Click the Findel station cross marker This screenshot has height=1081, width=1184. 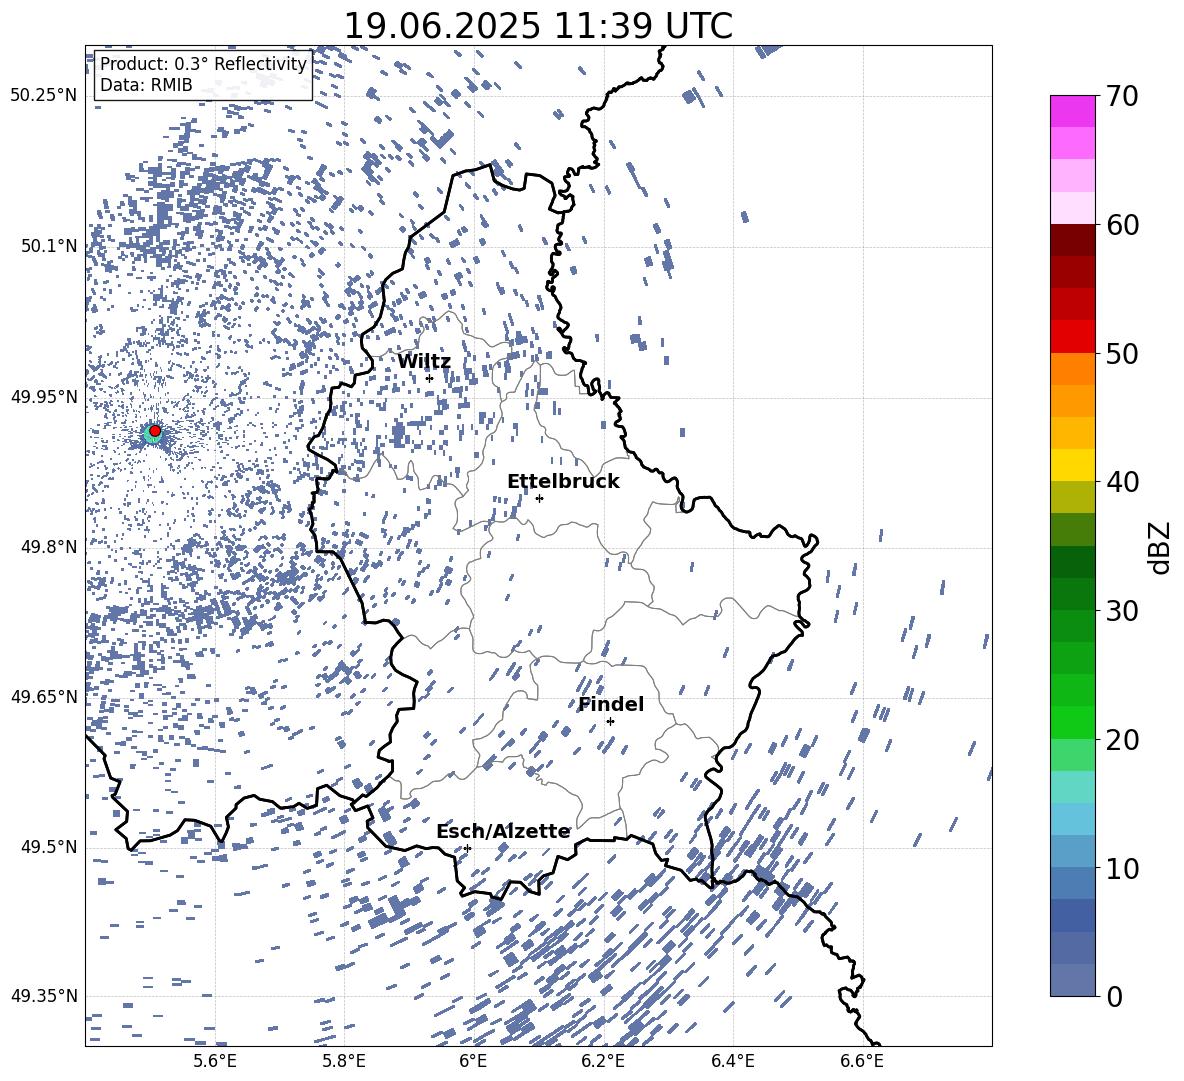(610, 721)
